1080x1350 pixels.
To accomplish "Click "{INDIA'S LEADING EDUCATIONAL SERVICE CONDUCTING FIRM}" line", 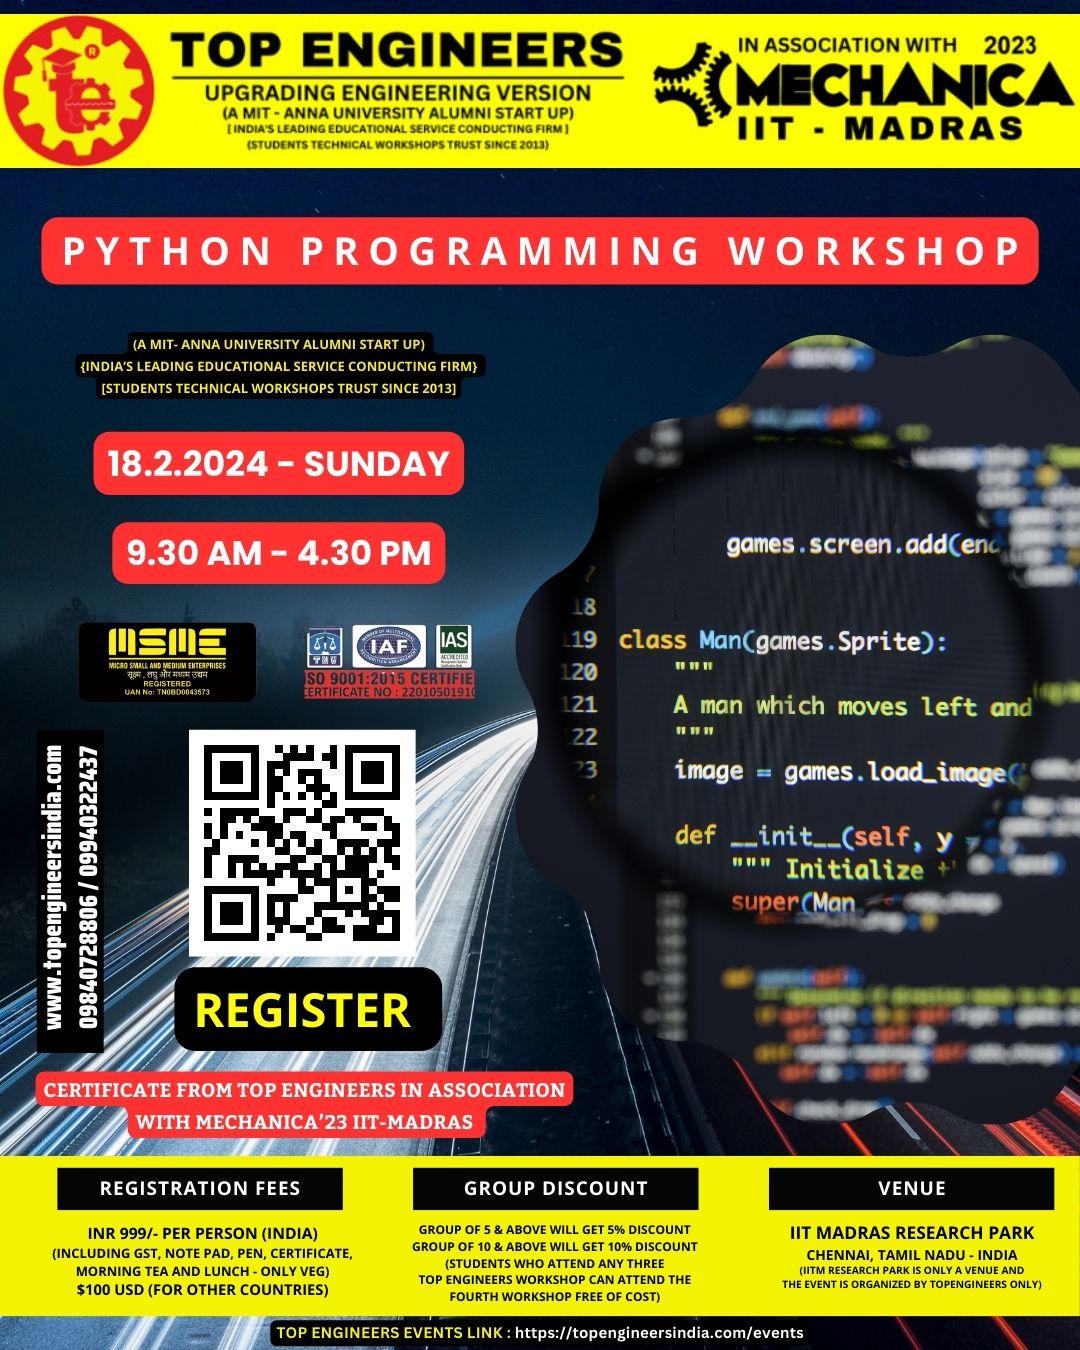I will point(279,366).
